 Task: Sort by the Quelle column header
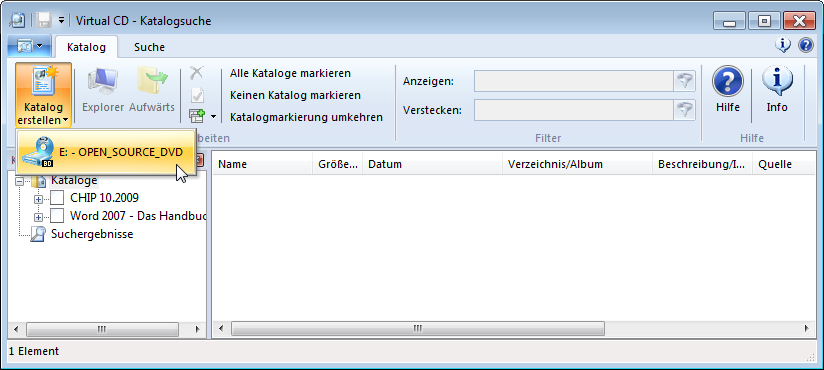(784, 164)
